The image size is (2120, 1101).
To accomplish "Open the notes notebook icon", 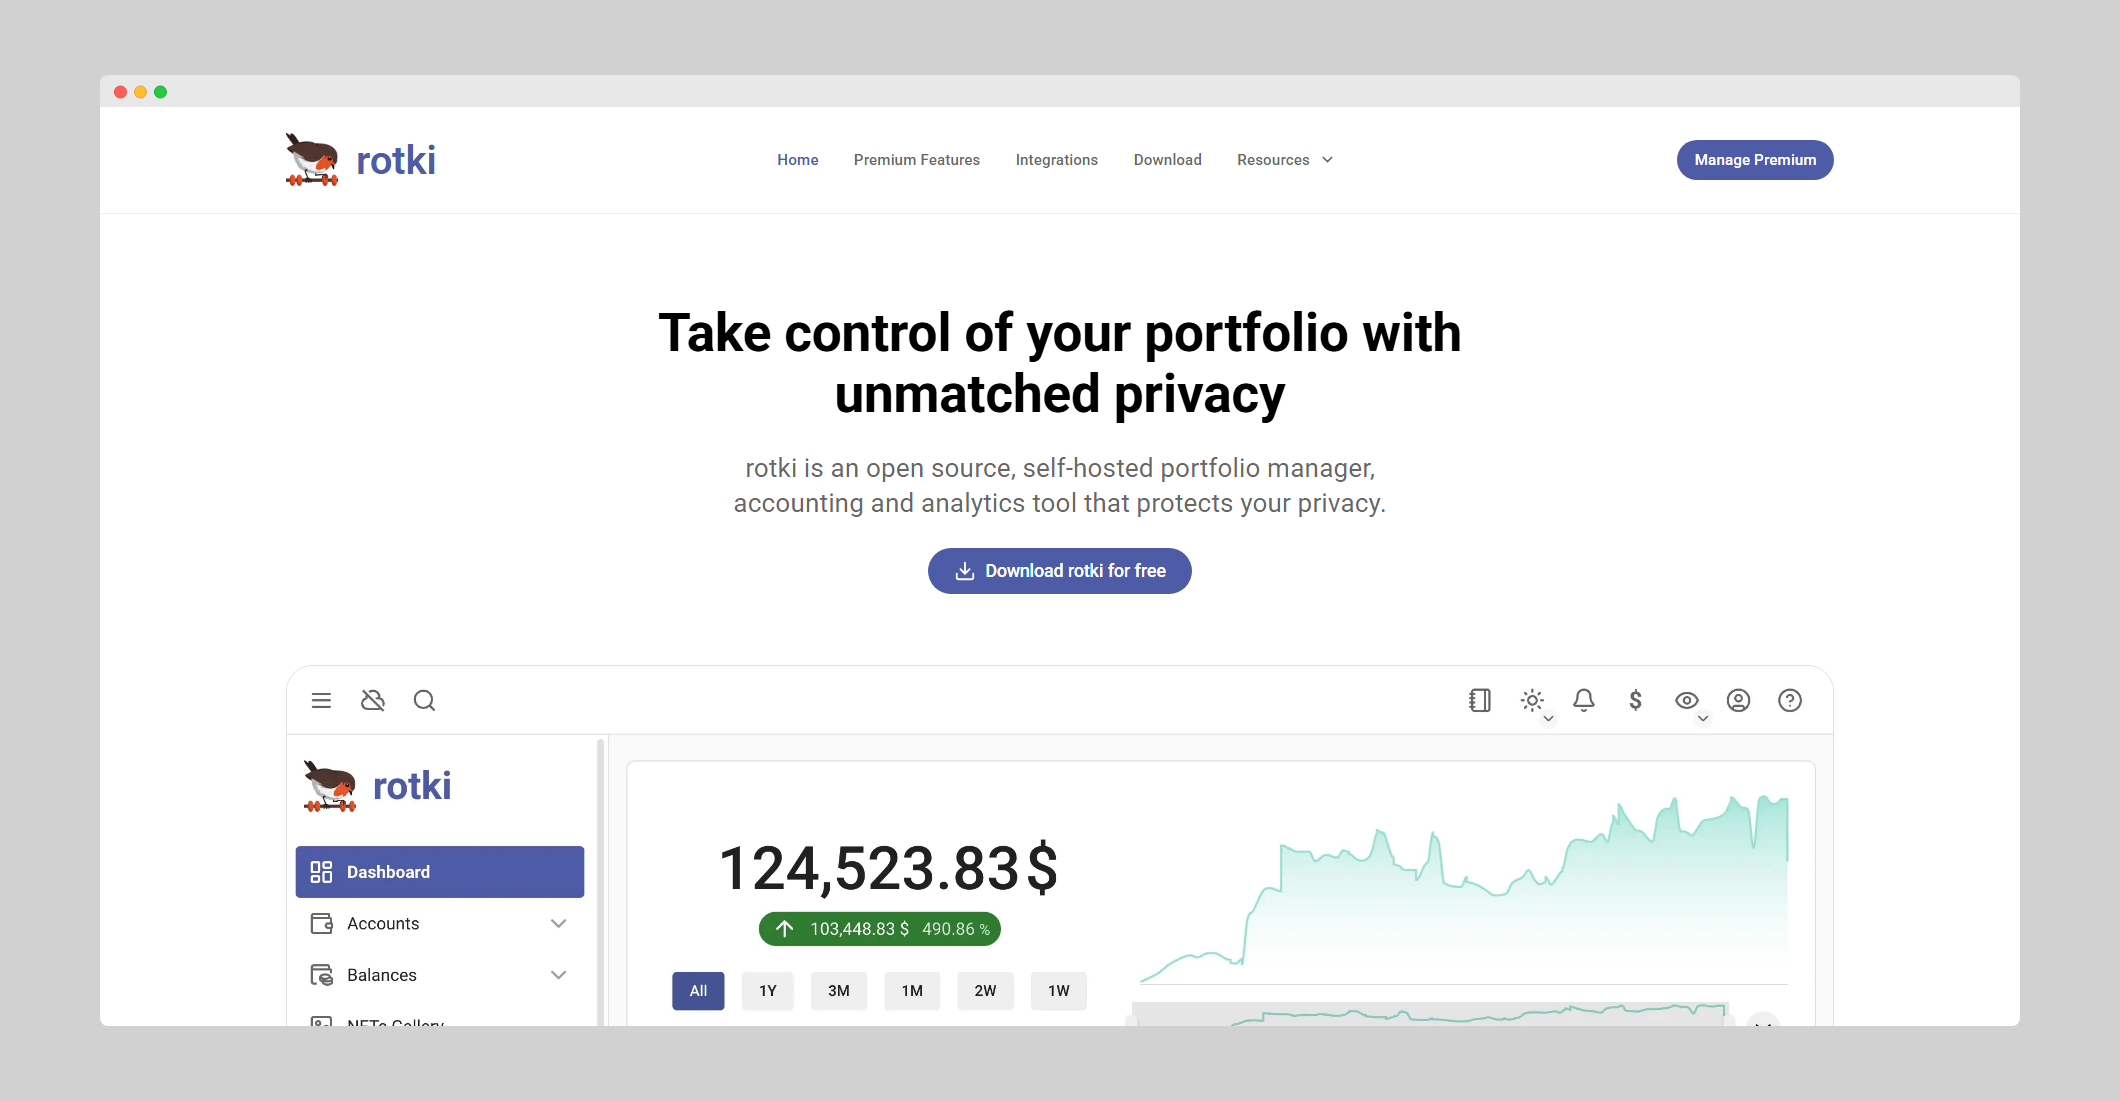I will (1480, 701).
